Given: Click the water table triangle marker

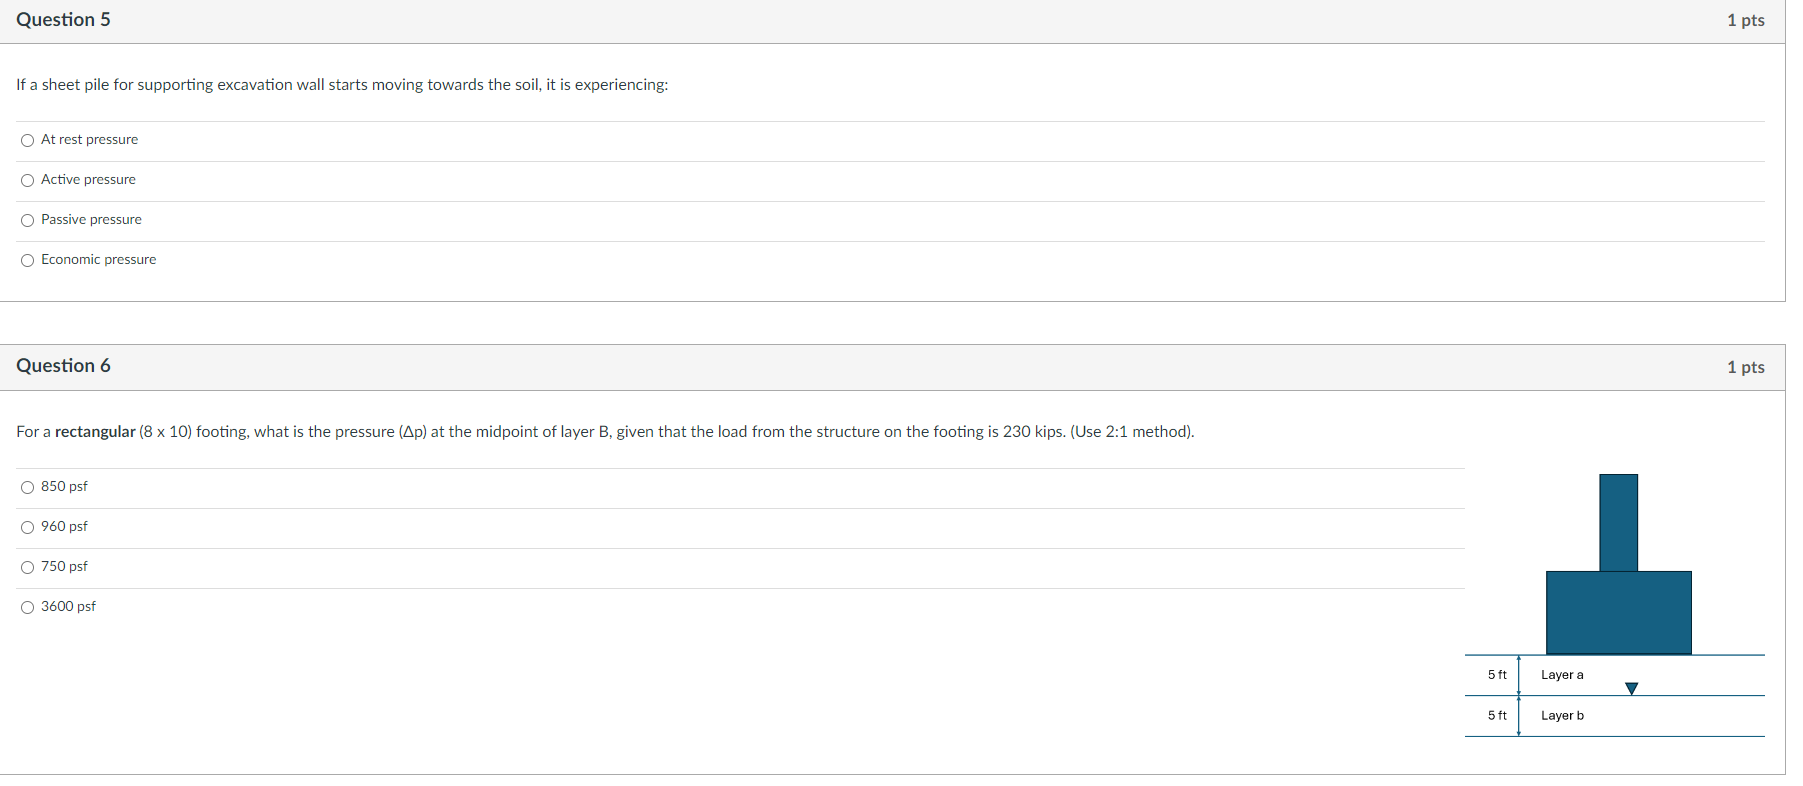Looking at the screenshot, I should pos(1632,688).
